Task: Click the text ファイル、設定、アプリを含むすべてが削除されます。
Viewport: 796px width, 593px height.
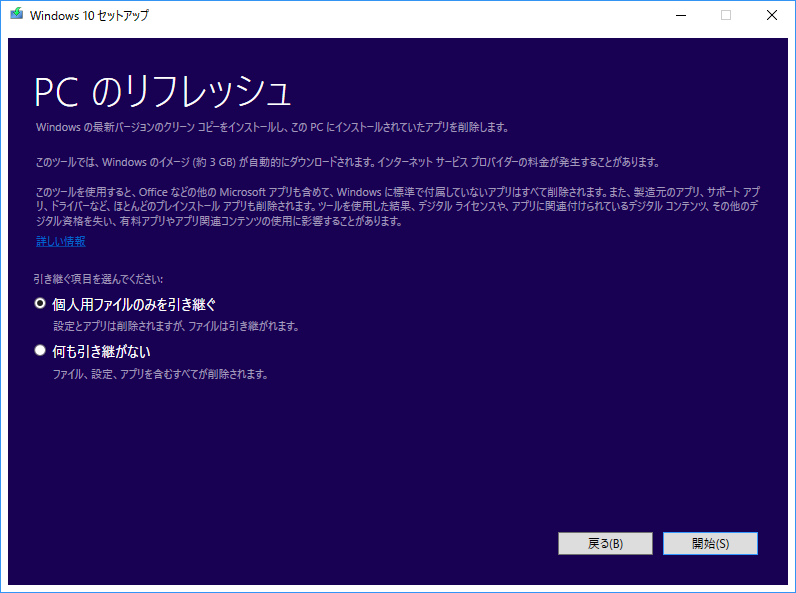Action: tap(160, 374)
